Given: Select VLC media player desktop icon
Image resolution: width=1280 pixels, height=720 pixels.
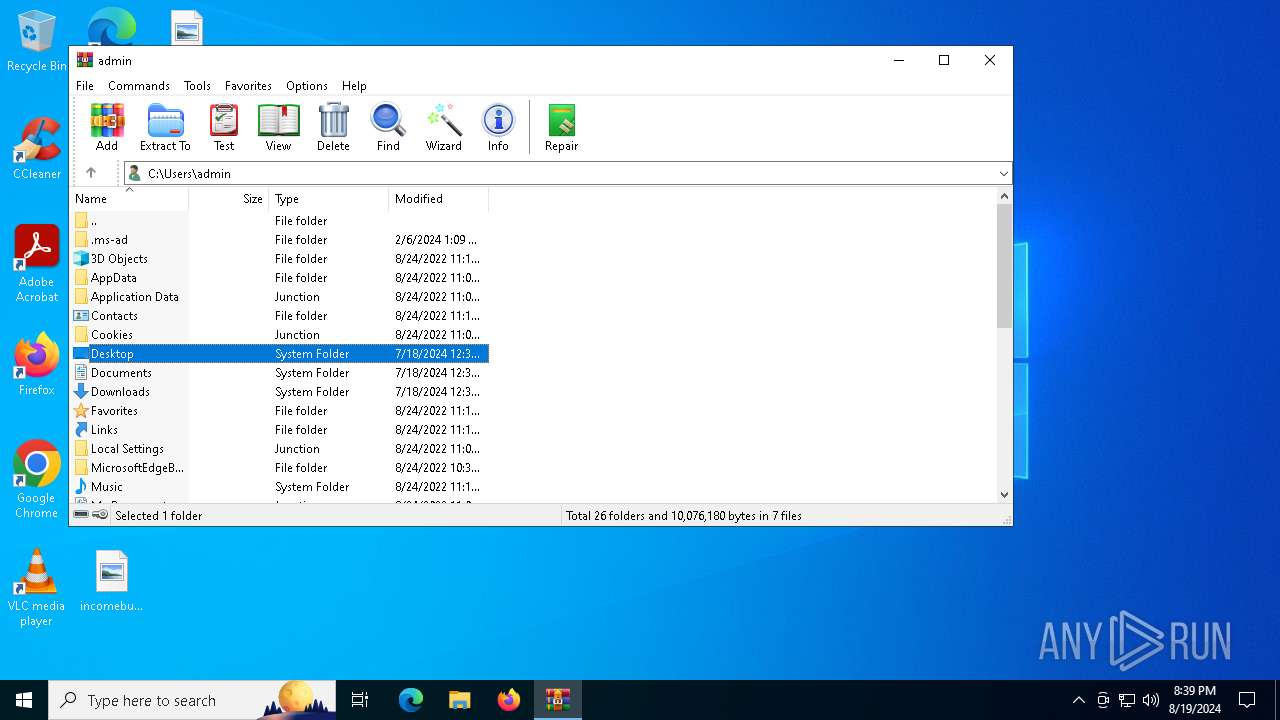Looking at the screenshot, I should [x=37, y=588].
